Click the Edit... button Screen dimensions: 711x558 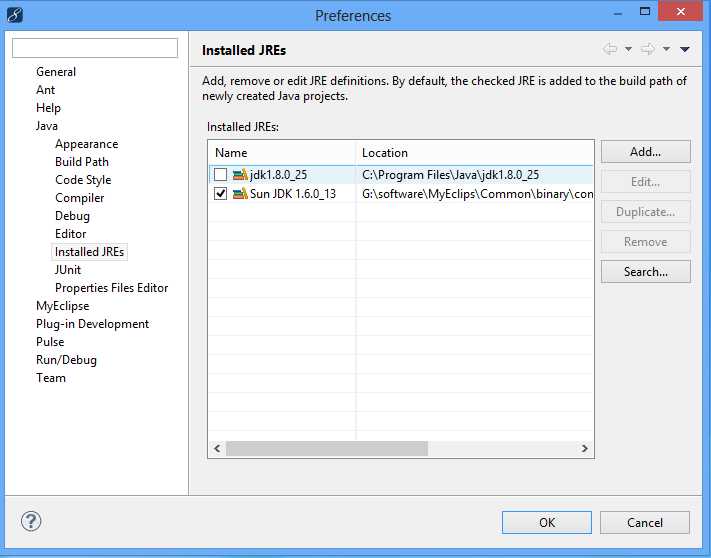[x=646, y=182]
